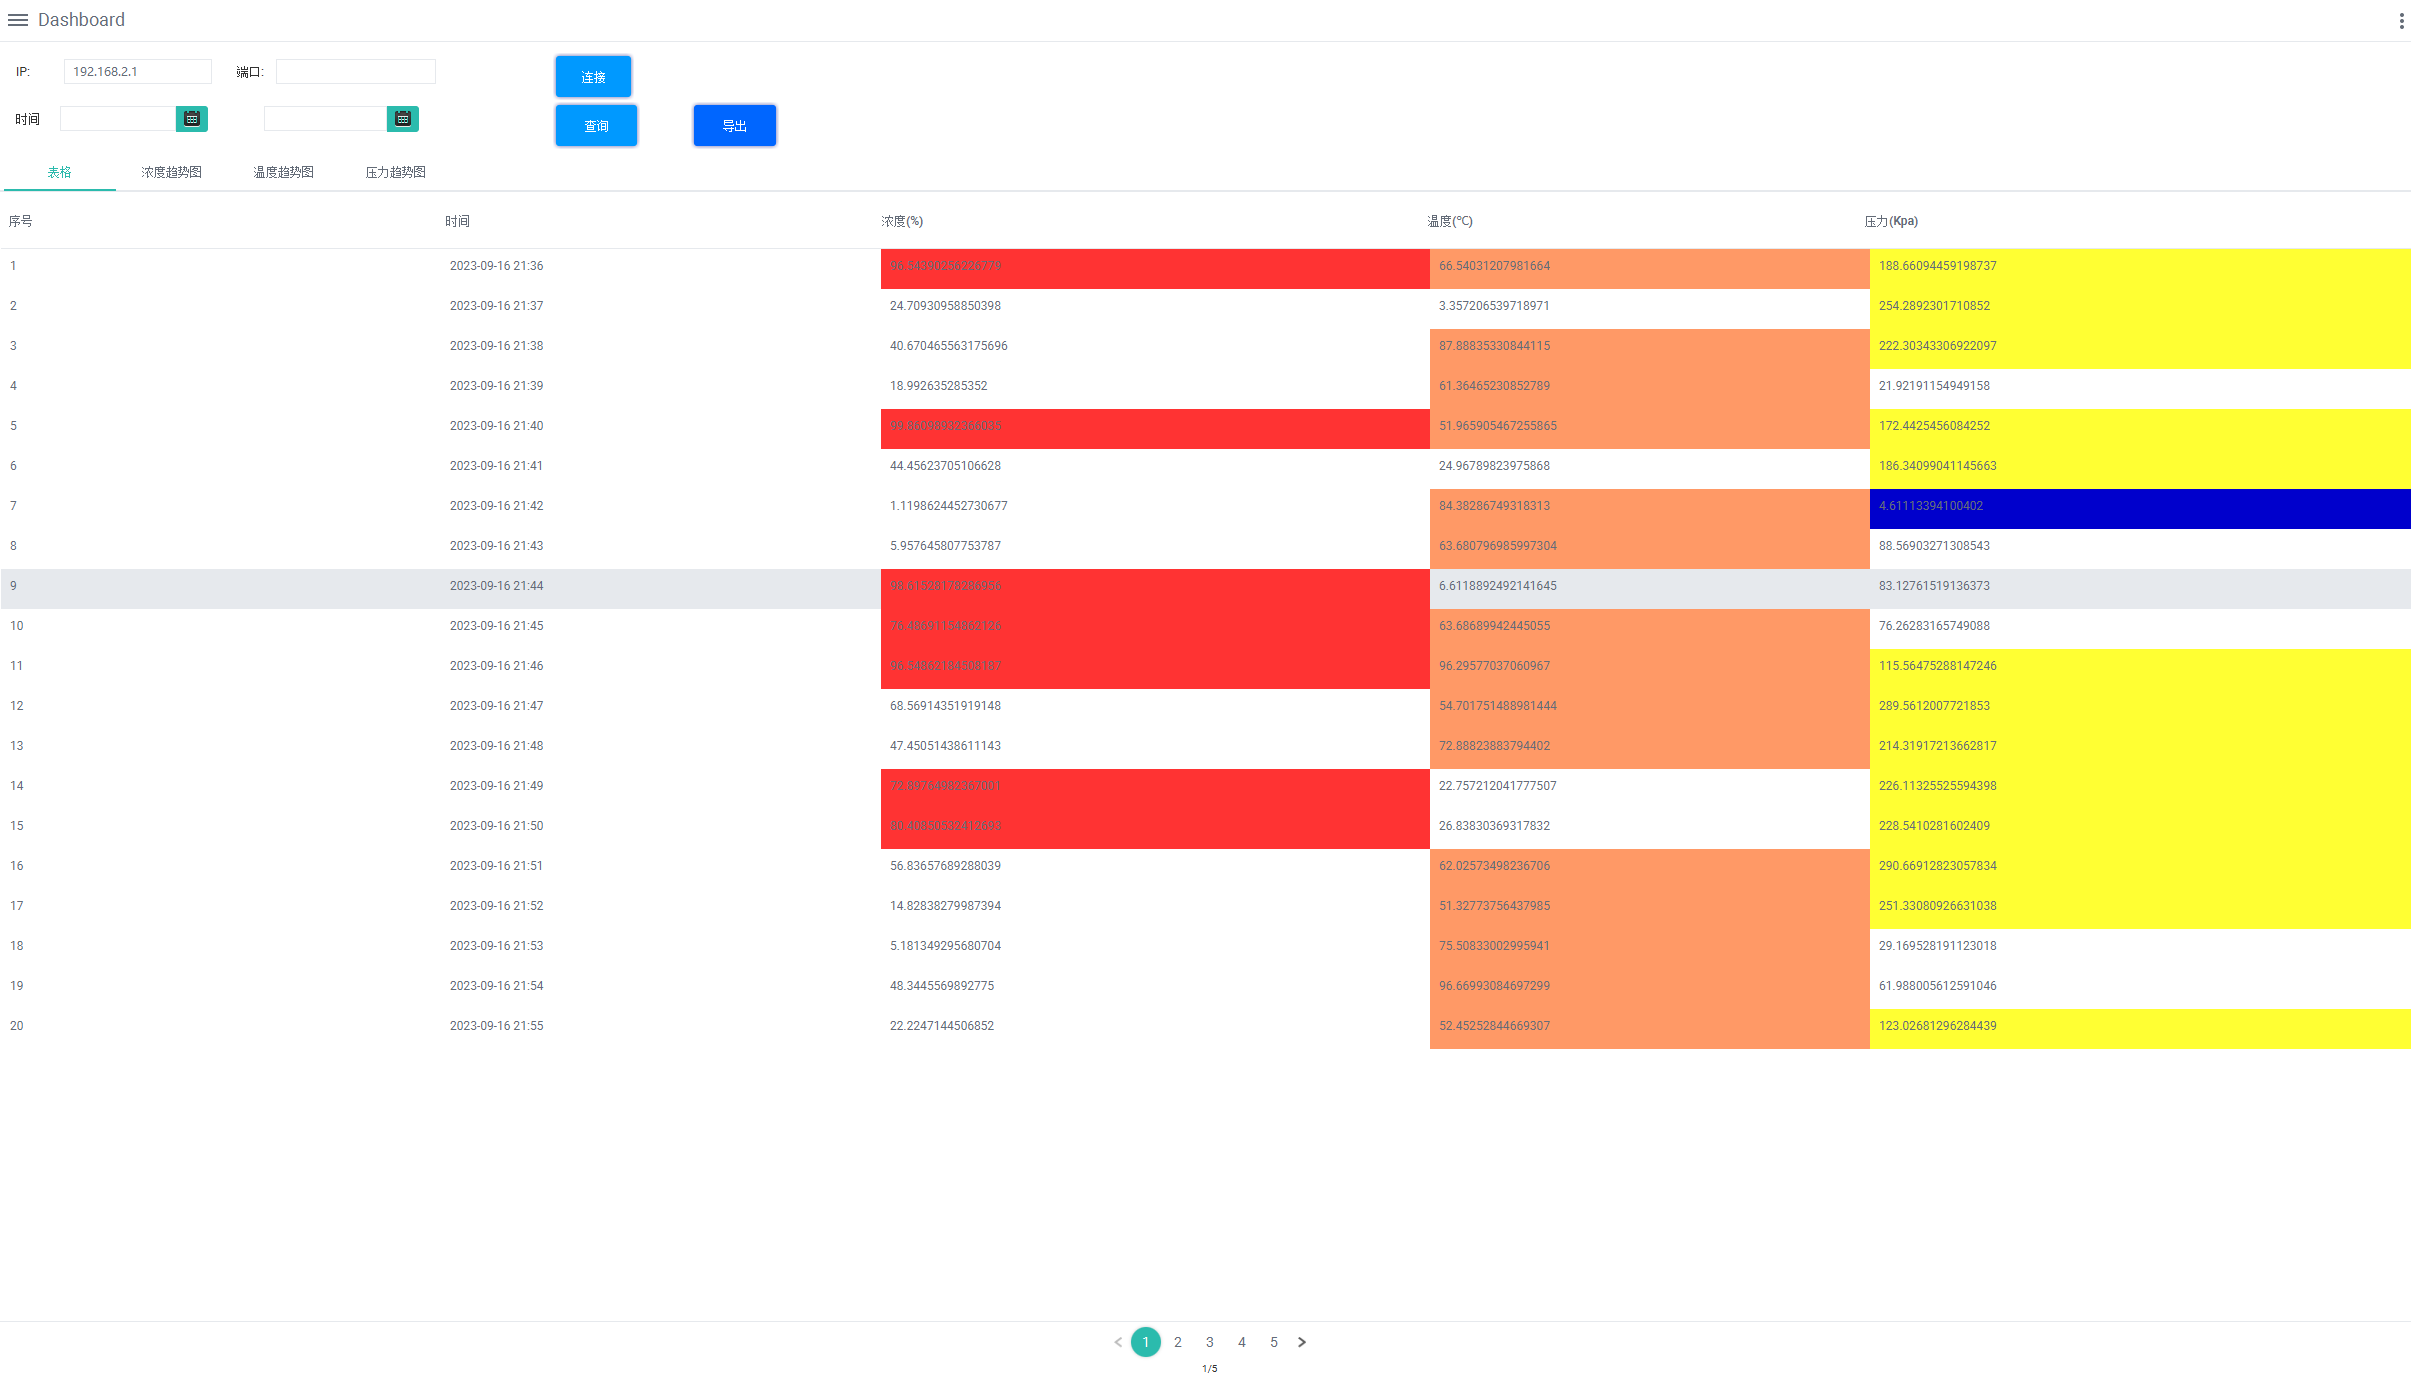Viewport: 2411px width, 1376px height.
Task: Click concentration value 1.1198624452730677
Action: (x=949, y=506)
